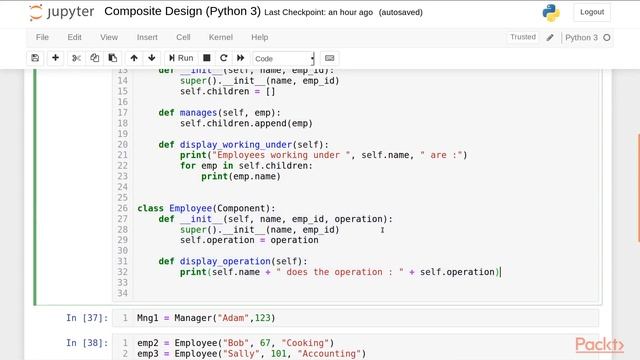Click the pencil edit-mode indicator icon

tap(550, 38)
